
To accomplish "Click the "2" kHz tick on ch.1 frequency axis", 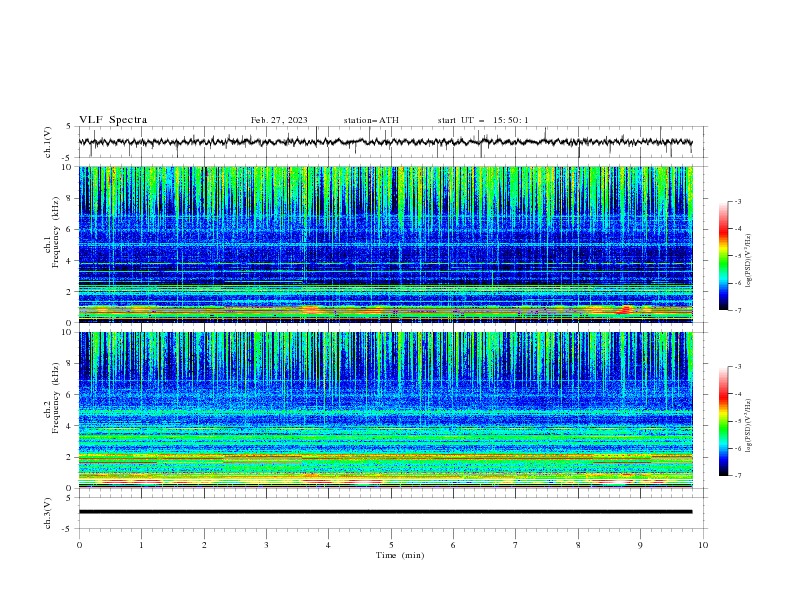I will point(69,291).
